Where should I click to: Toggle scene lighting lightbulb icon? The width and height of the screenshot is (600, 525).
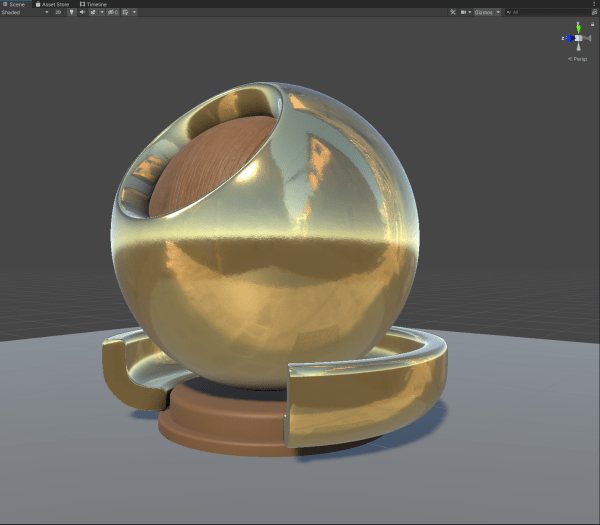pyautogui.click(x=71, y=12)
